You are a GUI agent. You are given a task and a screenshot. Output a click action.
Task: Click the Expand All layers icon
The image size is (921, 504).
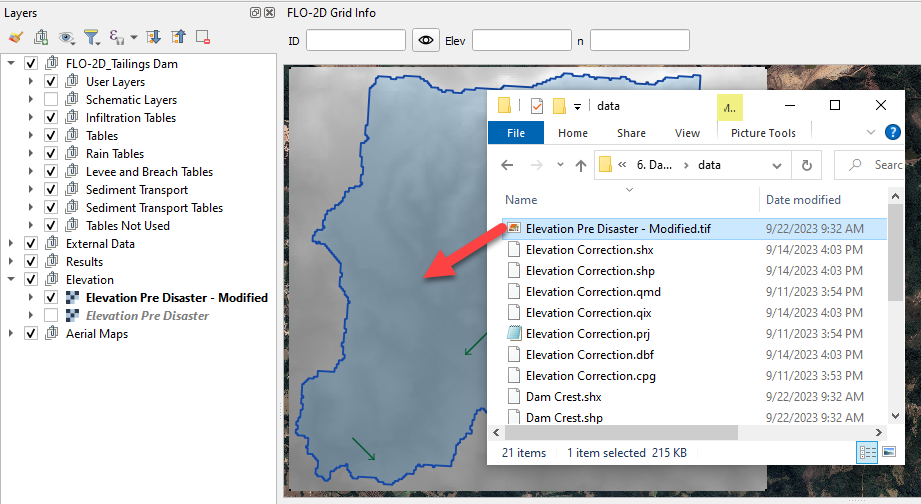[x=154, y=38]
